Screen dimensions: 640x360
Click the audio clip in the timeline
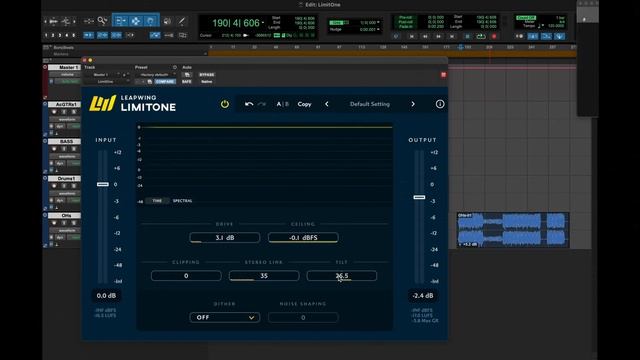coord(513,230)
